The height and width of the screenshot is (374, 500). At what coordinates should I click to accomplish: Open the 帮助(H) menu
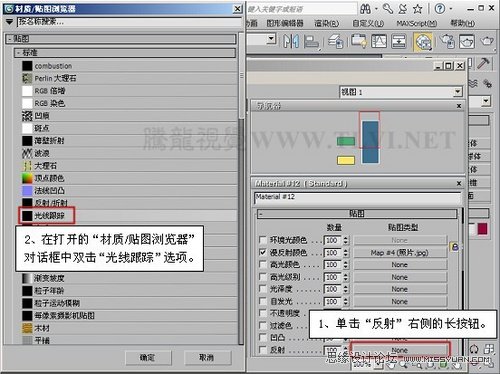[463, 23]
